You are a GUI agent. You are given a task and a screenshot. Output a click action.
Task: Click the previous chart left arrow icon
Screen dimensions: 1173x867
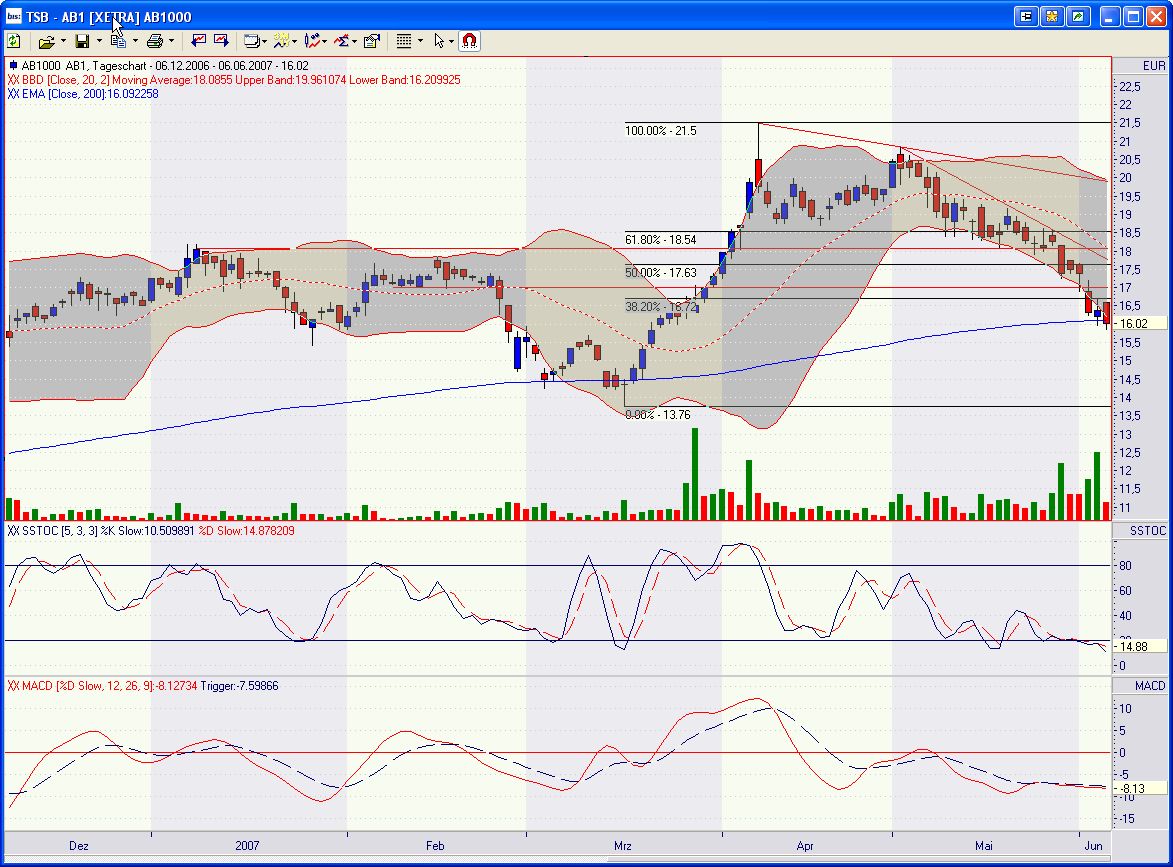tap(198, 41)
